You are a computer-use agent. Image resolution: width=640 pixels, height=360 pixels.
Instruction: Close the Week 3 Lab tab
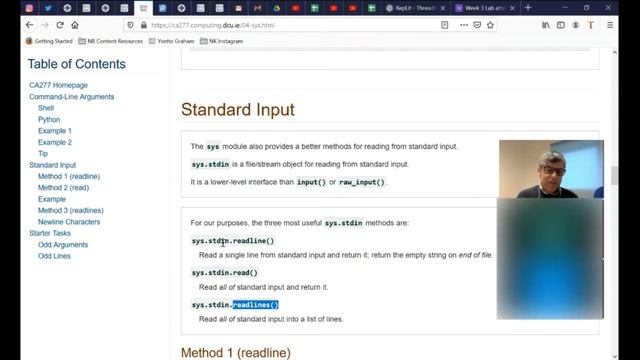513,8
